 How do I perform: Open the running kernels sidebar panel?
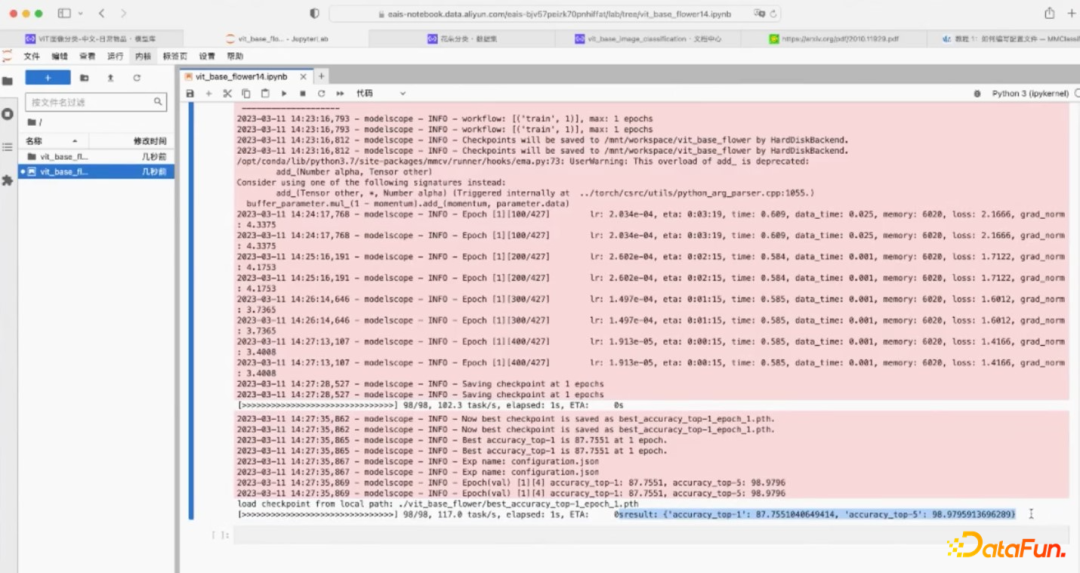8,114
